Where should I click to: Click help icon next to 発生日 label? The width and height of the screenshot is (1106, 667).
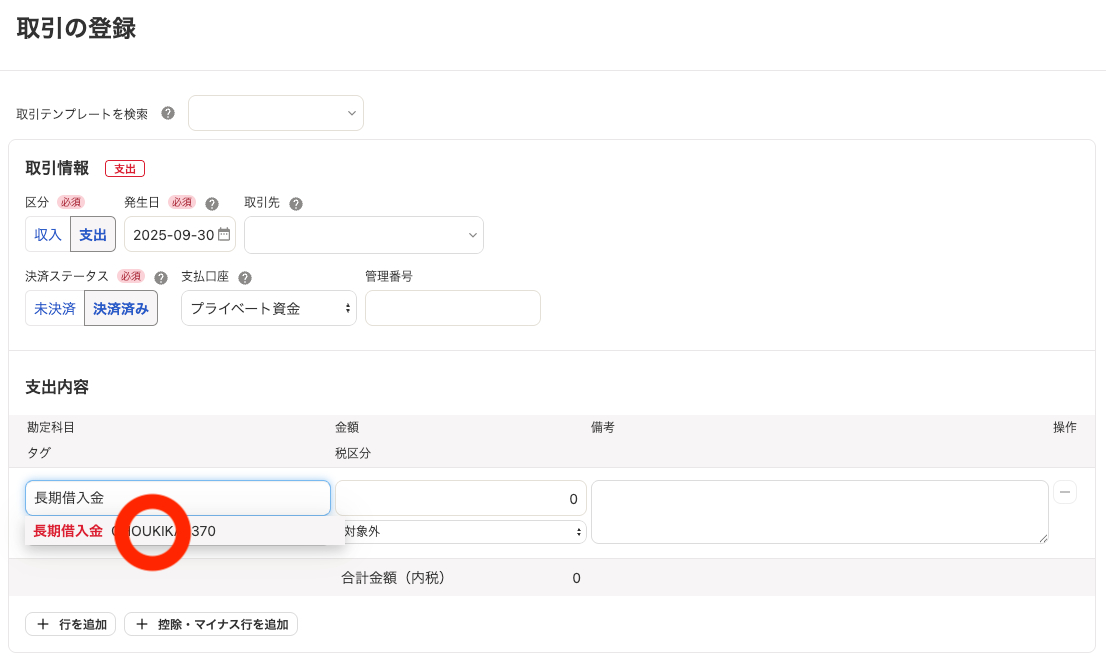[212, 203]
